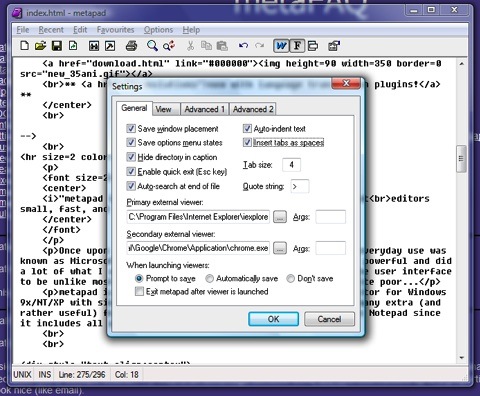This screenshot has height=396, width=480.
Task: Uncheck Save options menu states
Action: (131, 143)
